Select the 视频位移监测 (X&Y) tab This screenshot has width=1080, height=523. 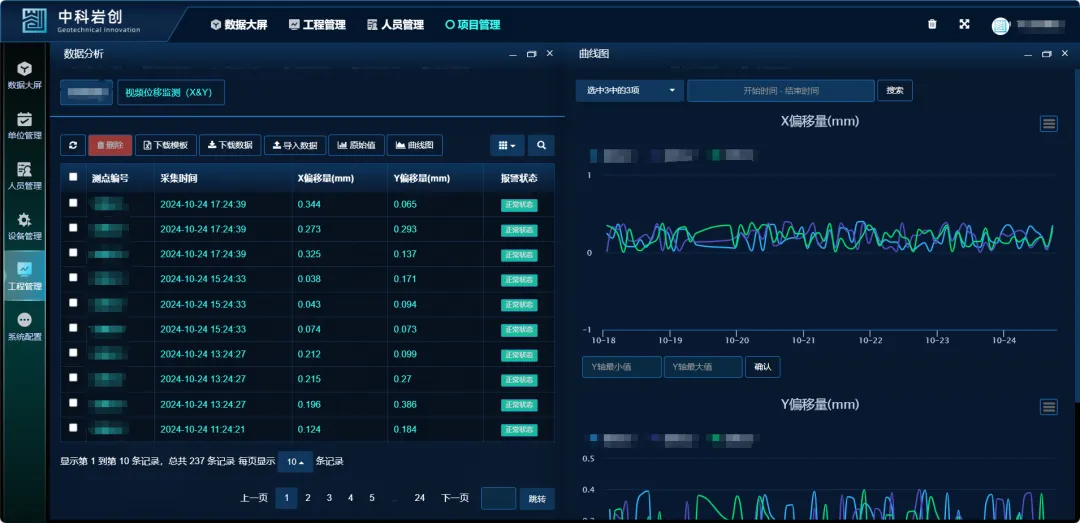[171, 92]
